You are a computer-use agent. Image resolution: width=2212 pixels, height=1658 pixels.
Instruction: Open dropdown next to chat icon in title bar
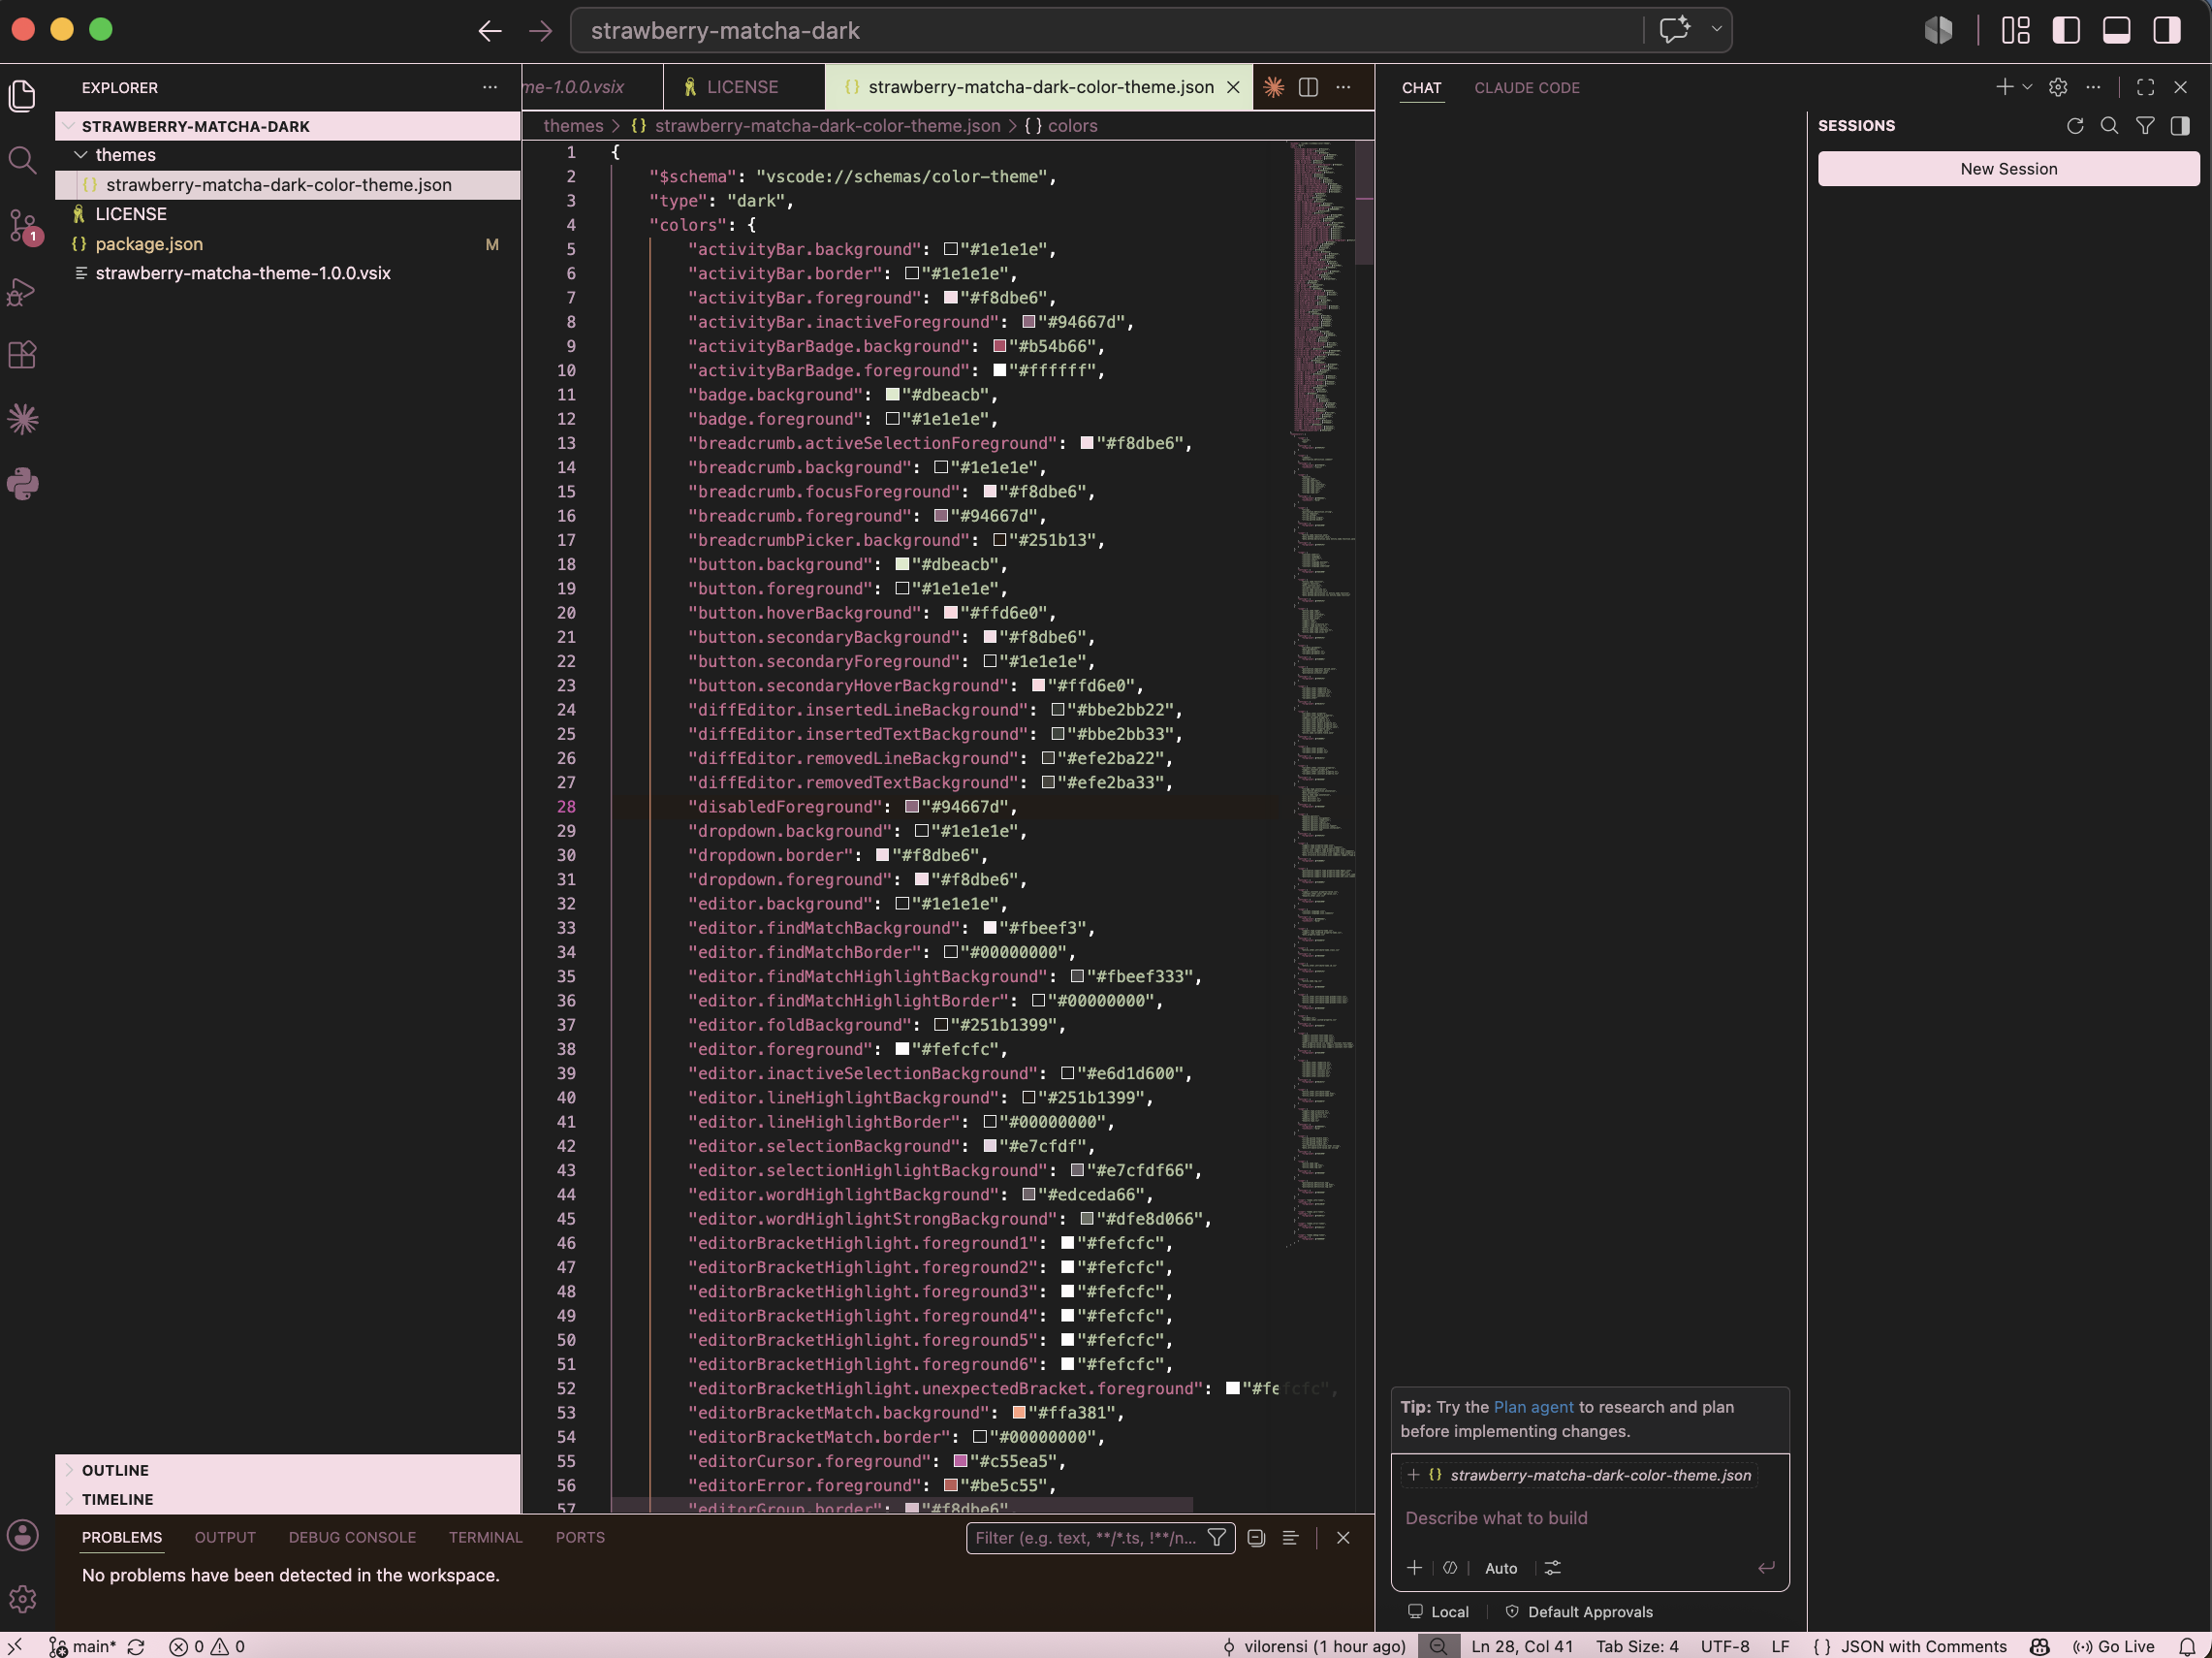point(1716,29)
